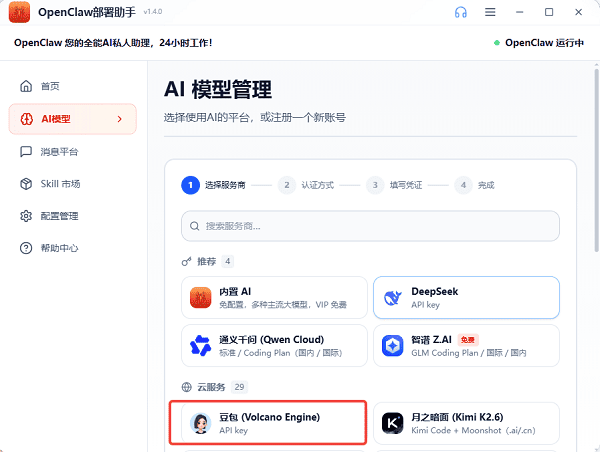600x452 pixels.
Task: Click the 内置 AI red logo icon
Action: click(201, 297)
